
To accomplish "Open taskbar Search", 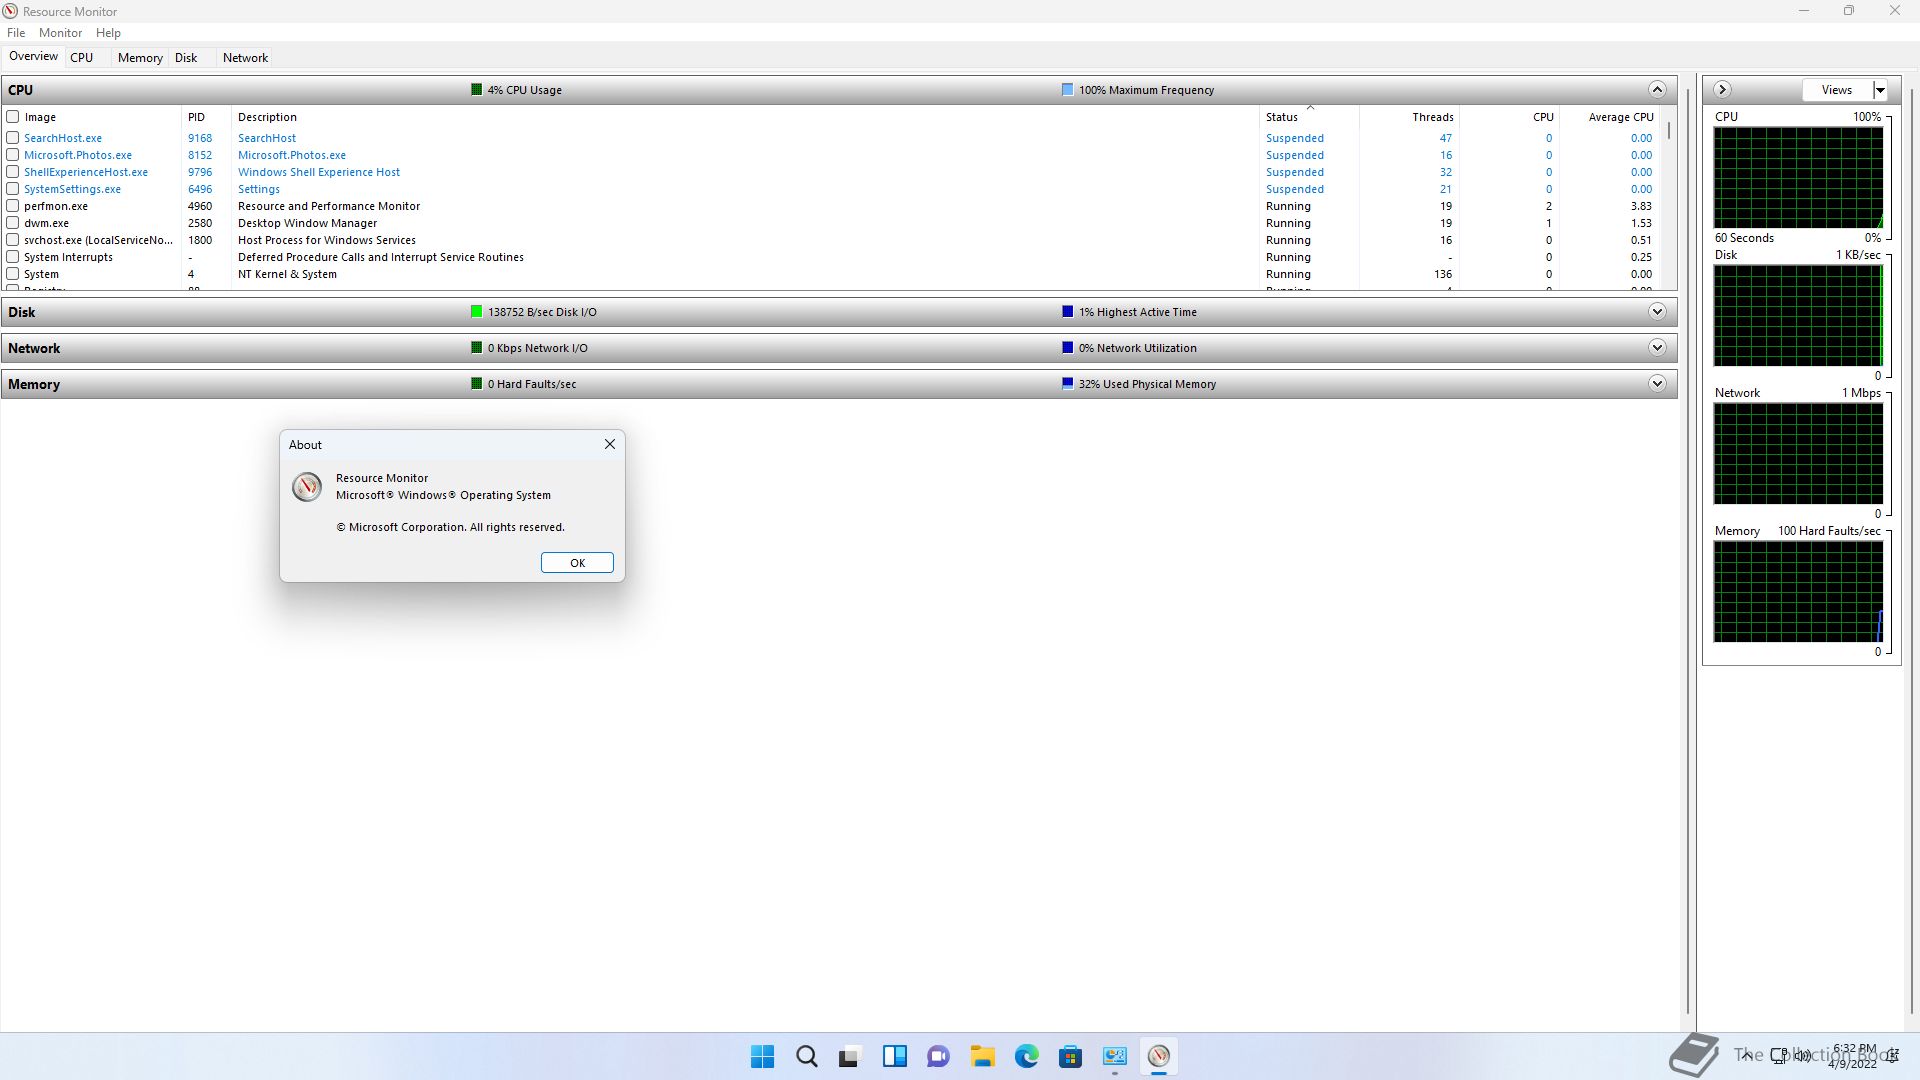I will (x=807, y=1056).
